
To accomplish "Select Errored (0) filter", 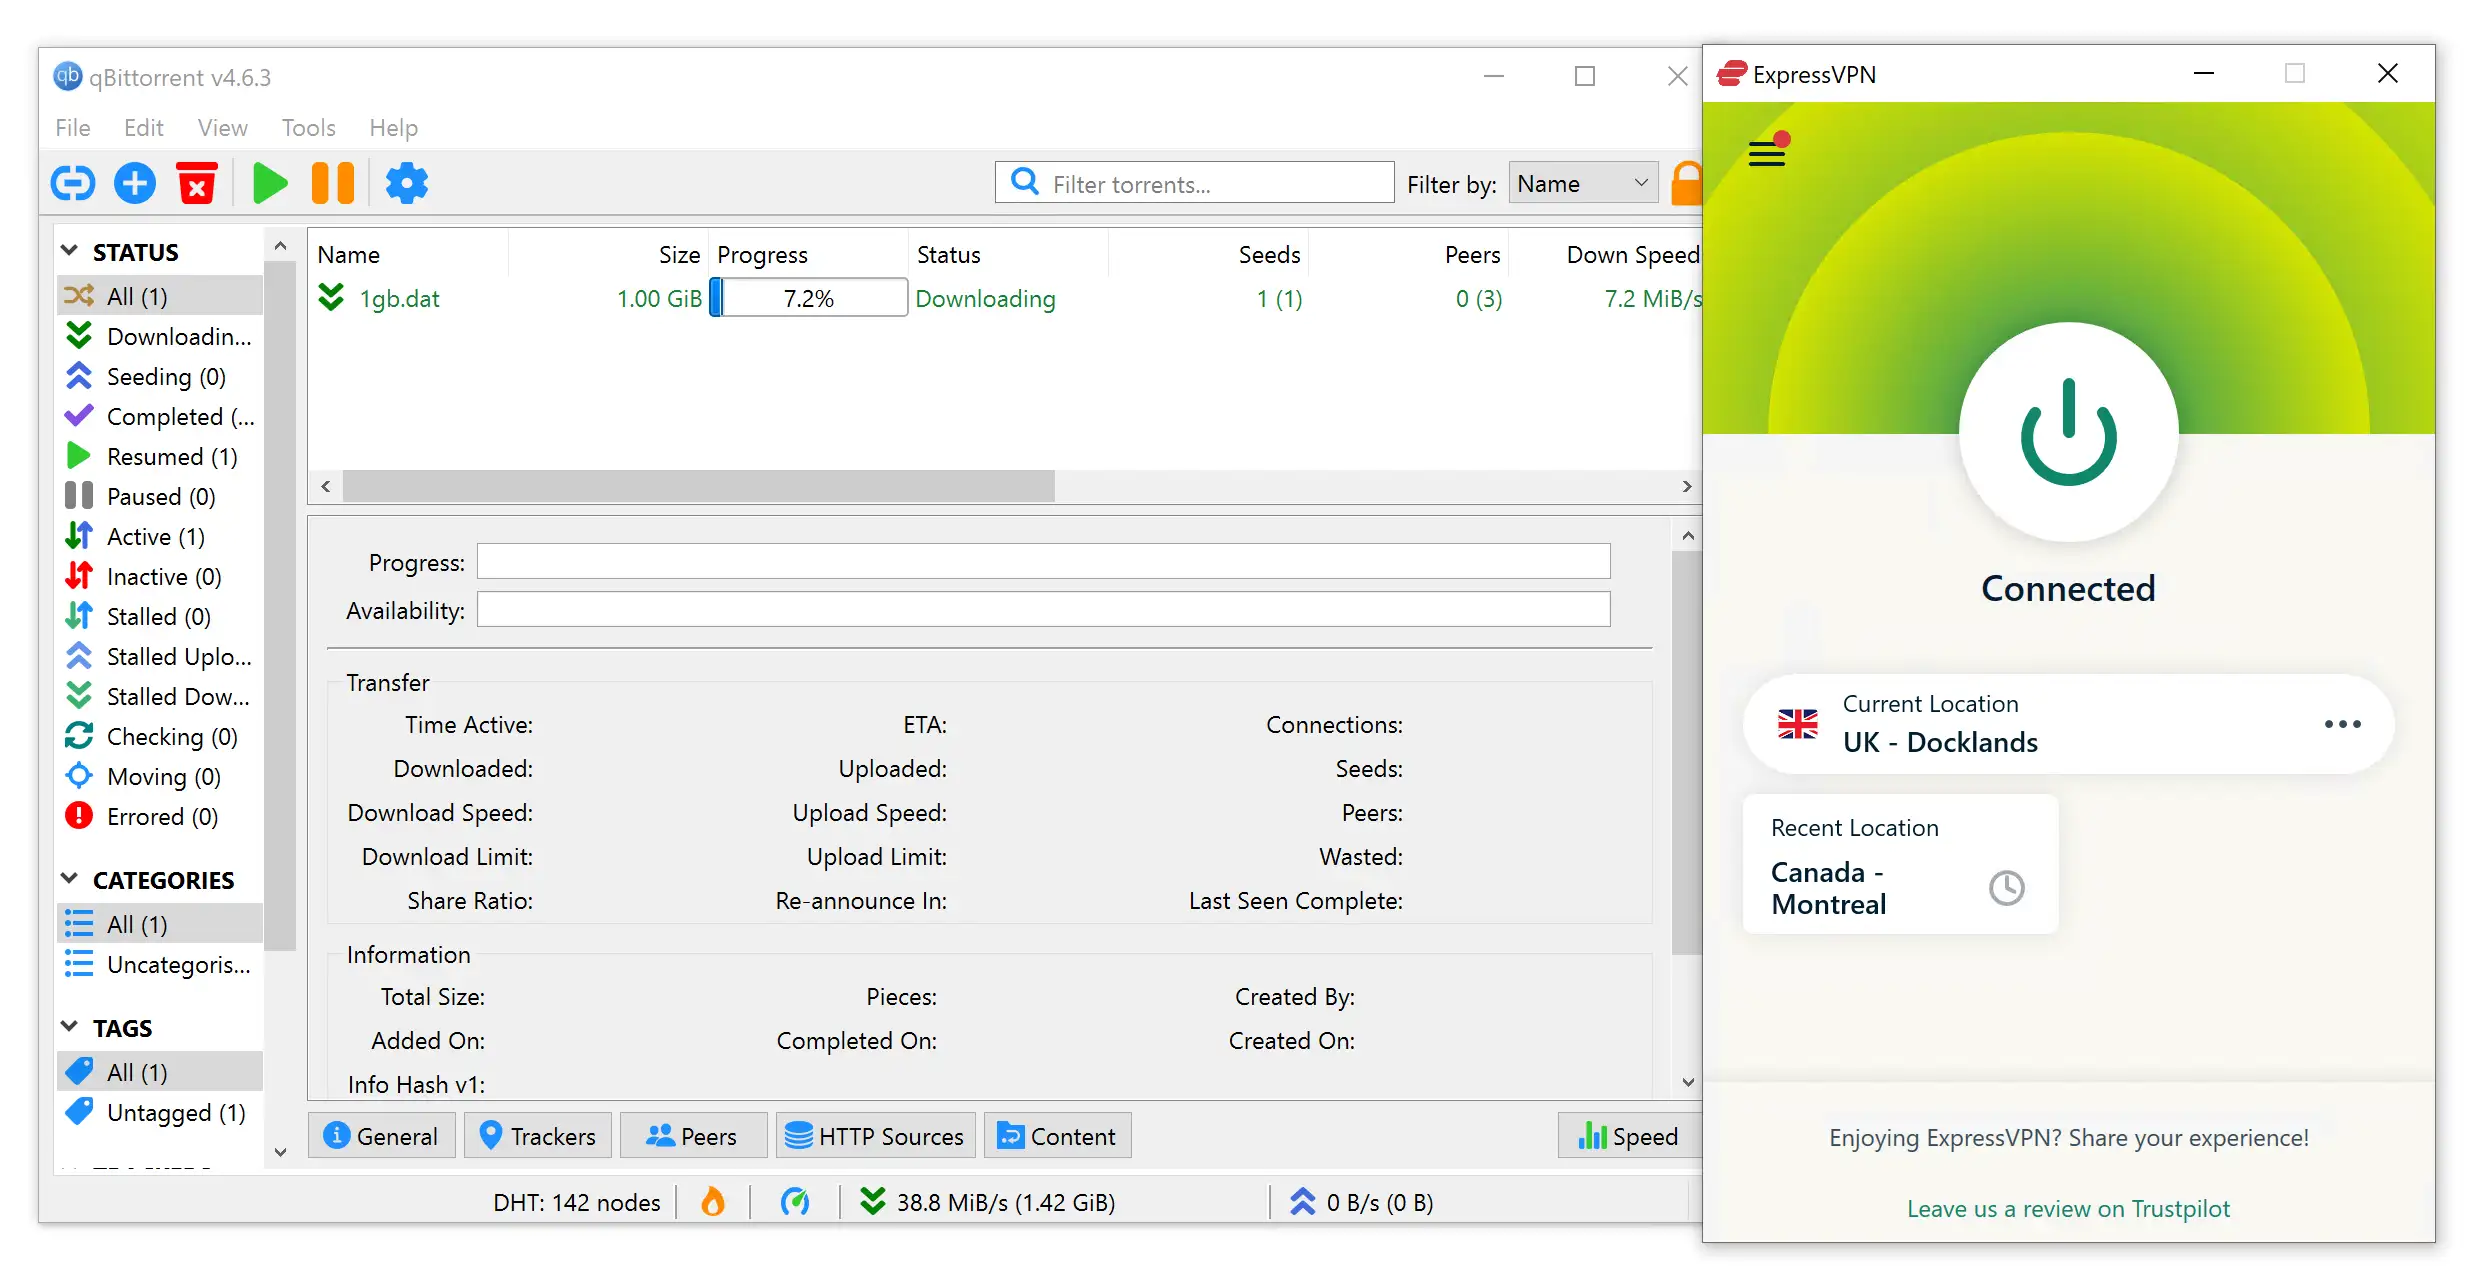I will point(160,816).
